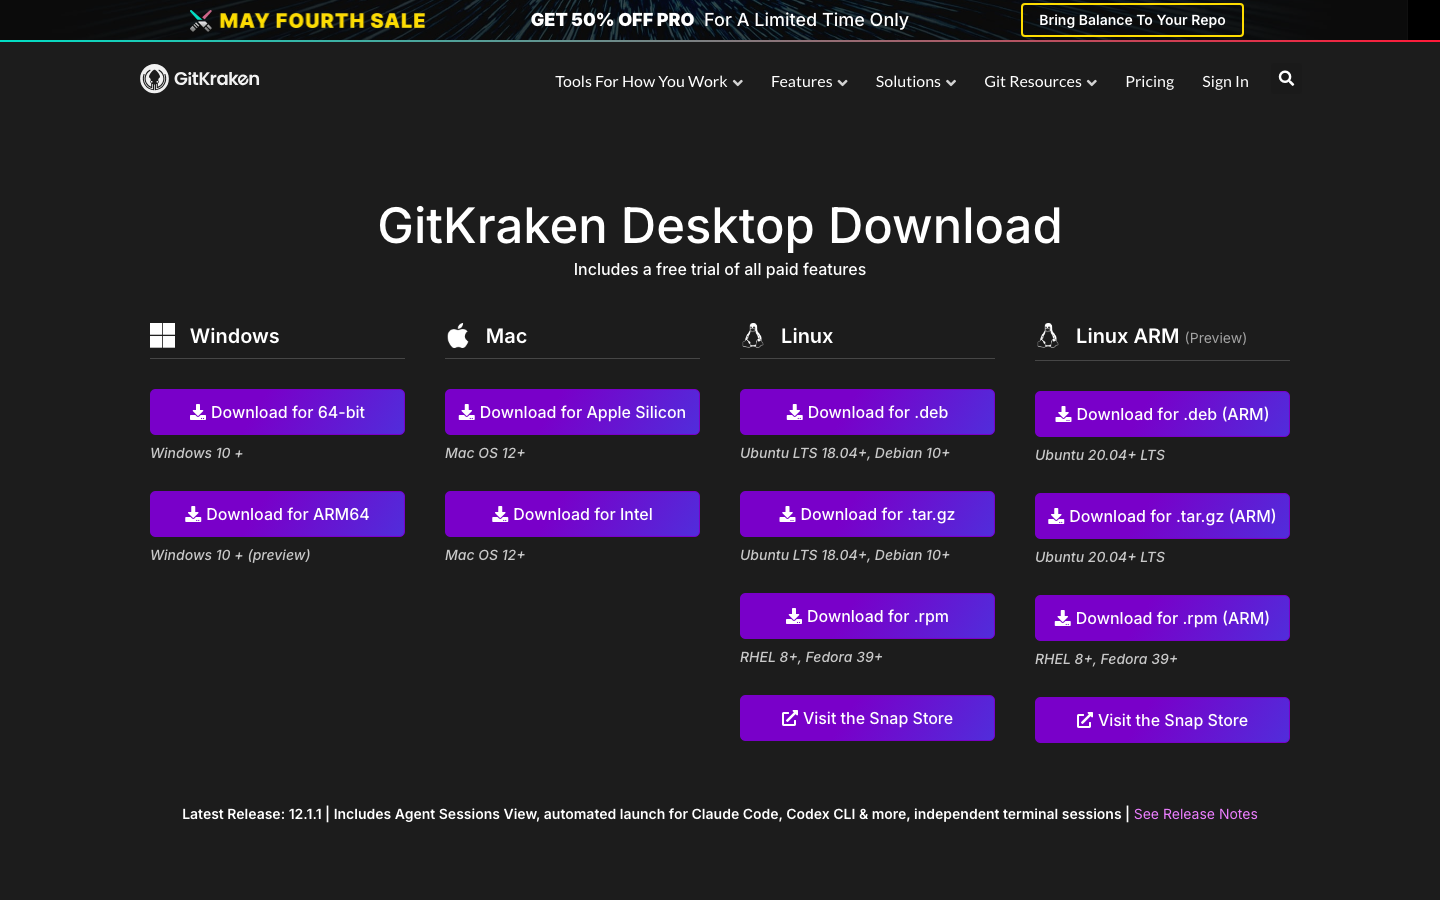Open the Git Resources dropdown
This screenshot has height=900, width=1440.
(x=1040, y=81)
